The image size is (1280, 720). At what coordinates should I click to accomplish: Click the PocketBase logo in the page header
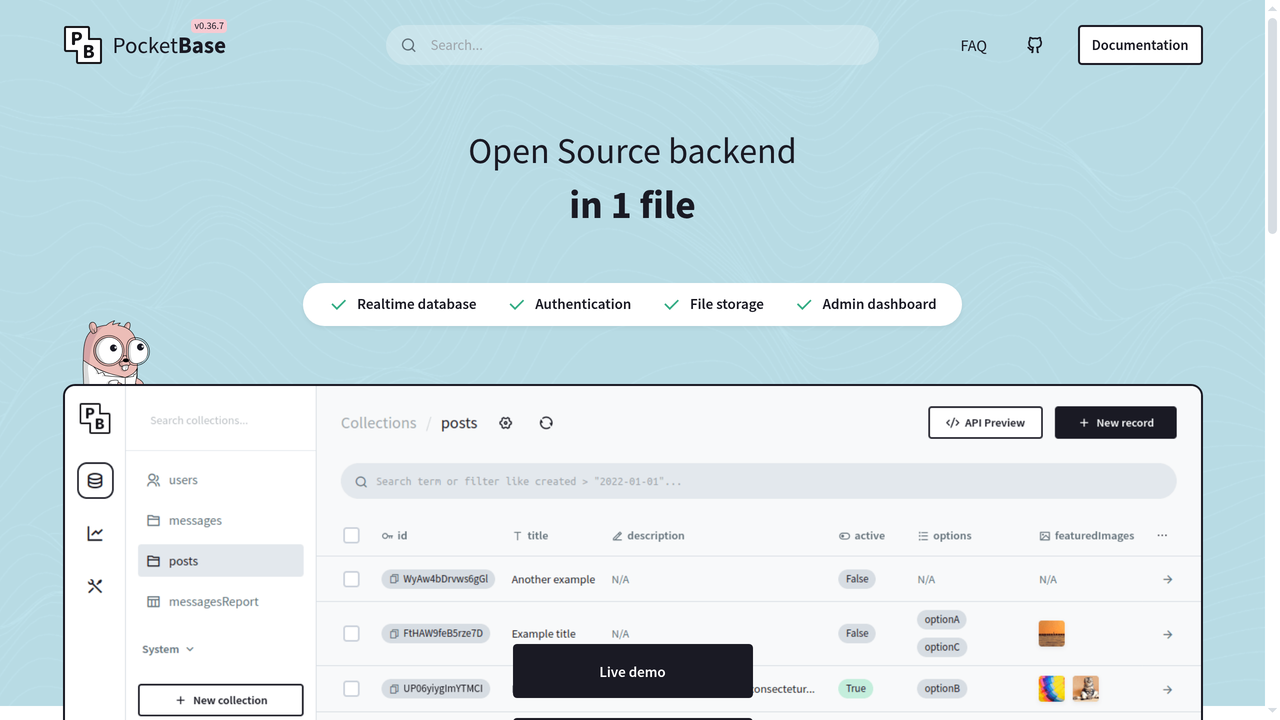click(144, 44)
